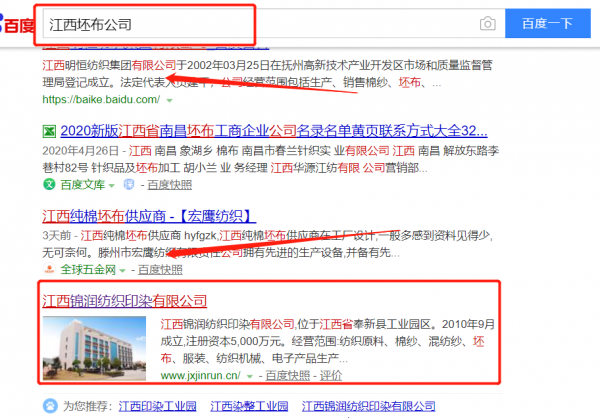Expand dropdown arrow next to baike.baidu.com URL

pos(168,101)
